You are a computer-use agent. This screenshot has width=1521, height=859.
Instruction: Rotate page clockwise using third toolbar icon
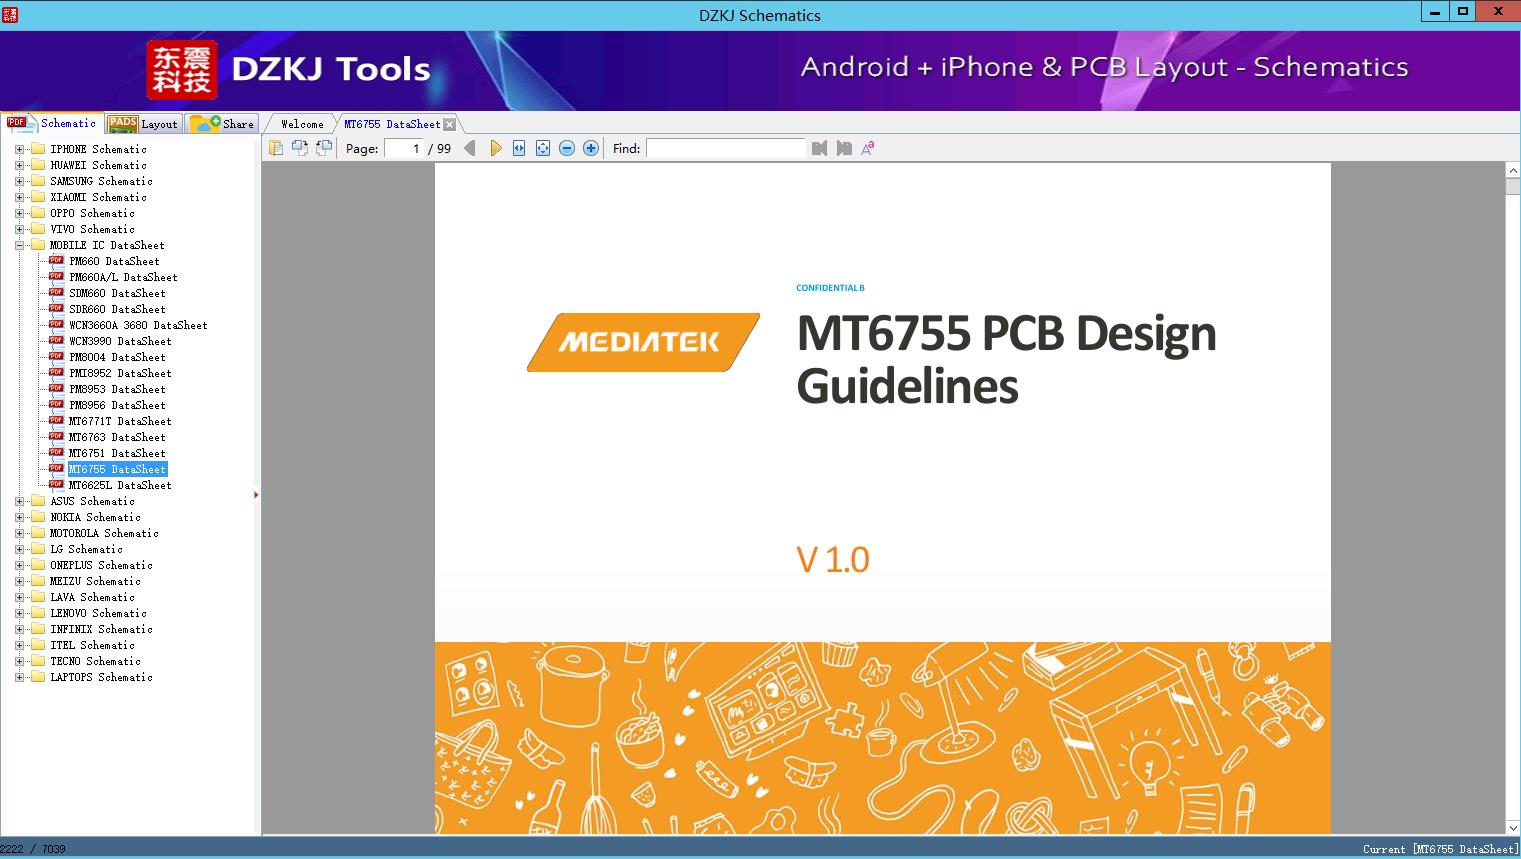point(324,148)
